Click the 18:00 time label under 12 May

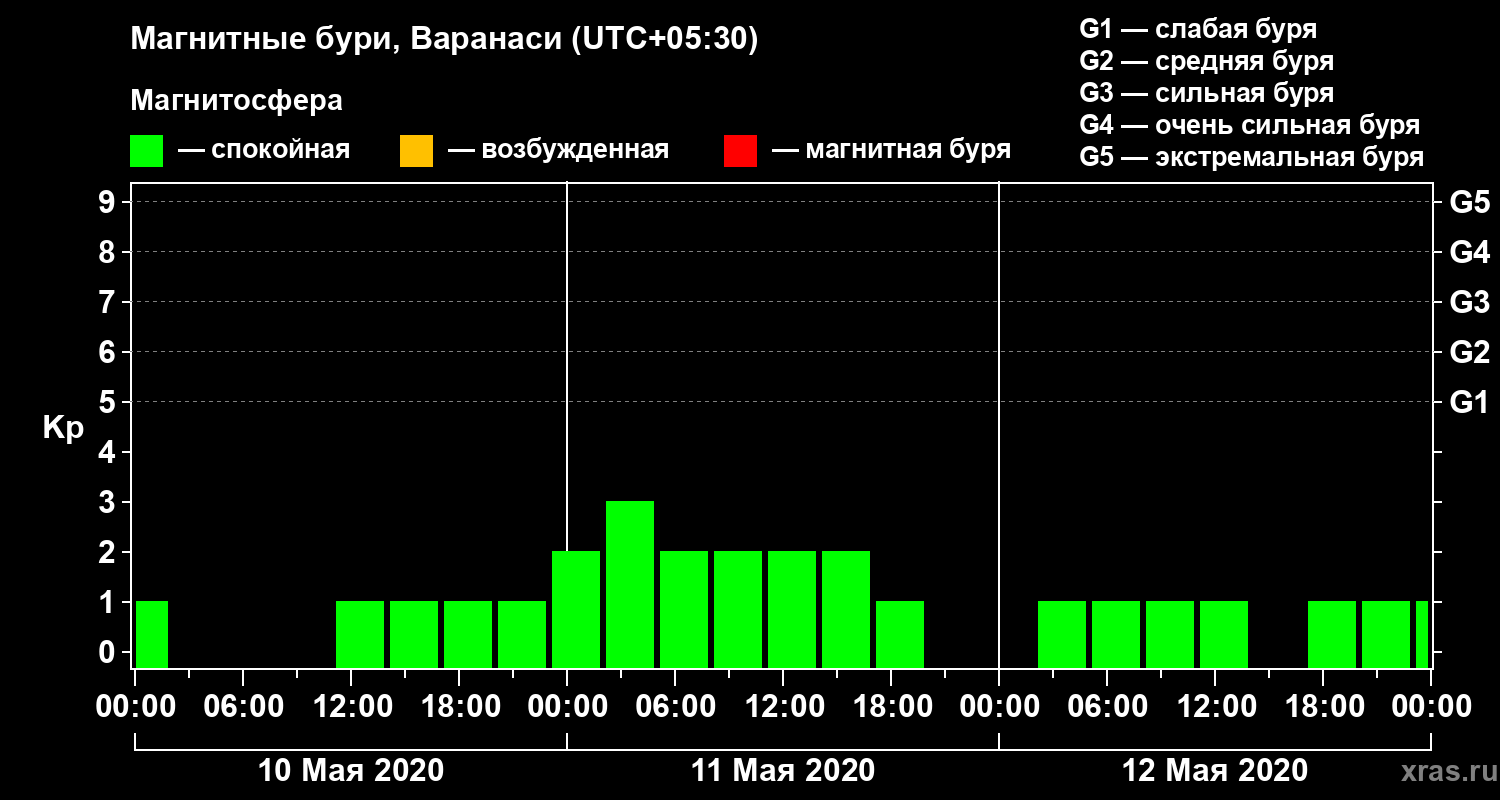pyautogui.click(x=1323, y=707)
